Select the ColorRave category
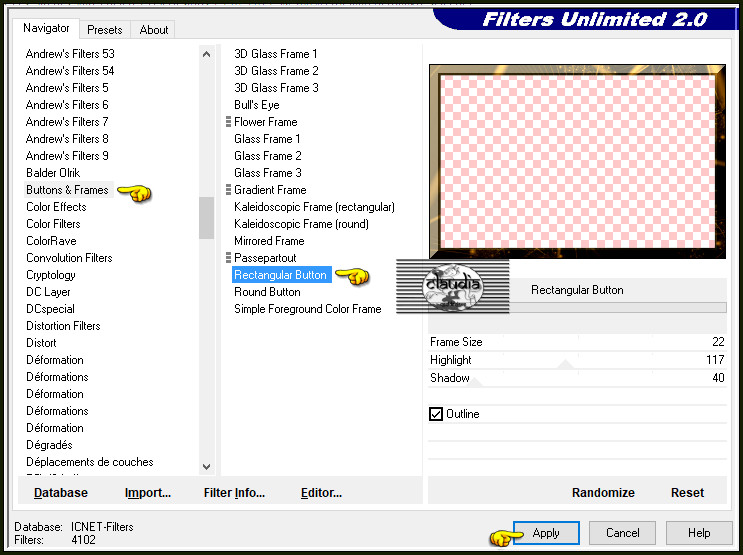 [51, 241]
